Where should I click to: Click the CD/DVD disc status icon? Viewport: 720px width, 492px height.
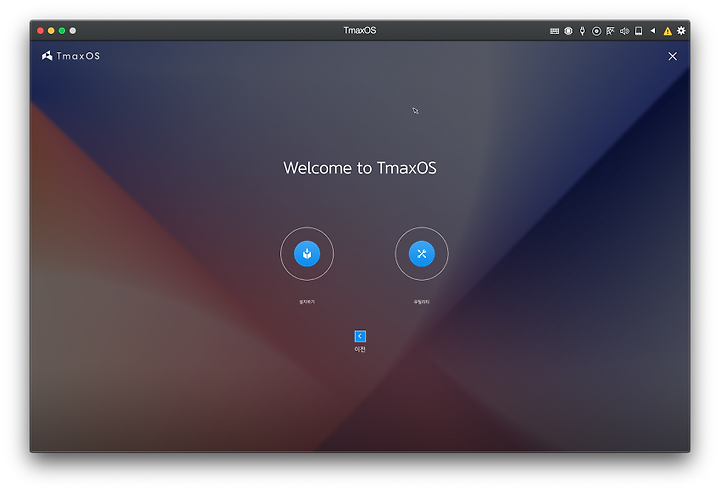596,31
